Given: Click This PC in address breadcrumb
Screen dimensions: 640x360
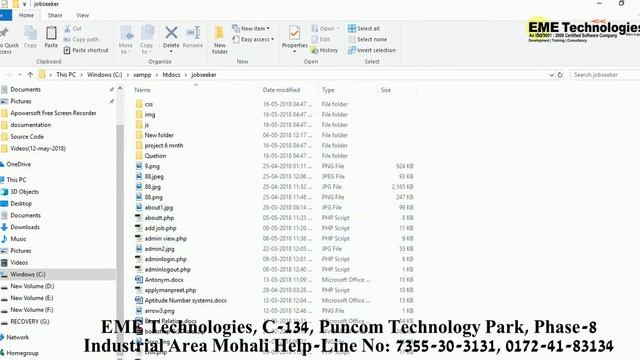Looking at the screenshot, I should 66,75.
